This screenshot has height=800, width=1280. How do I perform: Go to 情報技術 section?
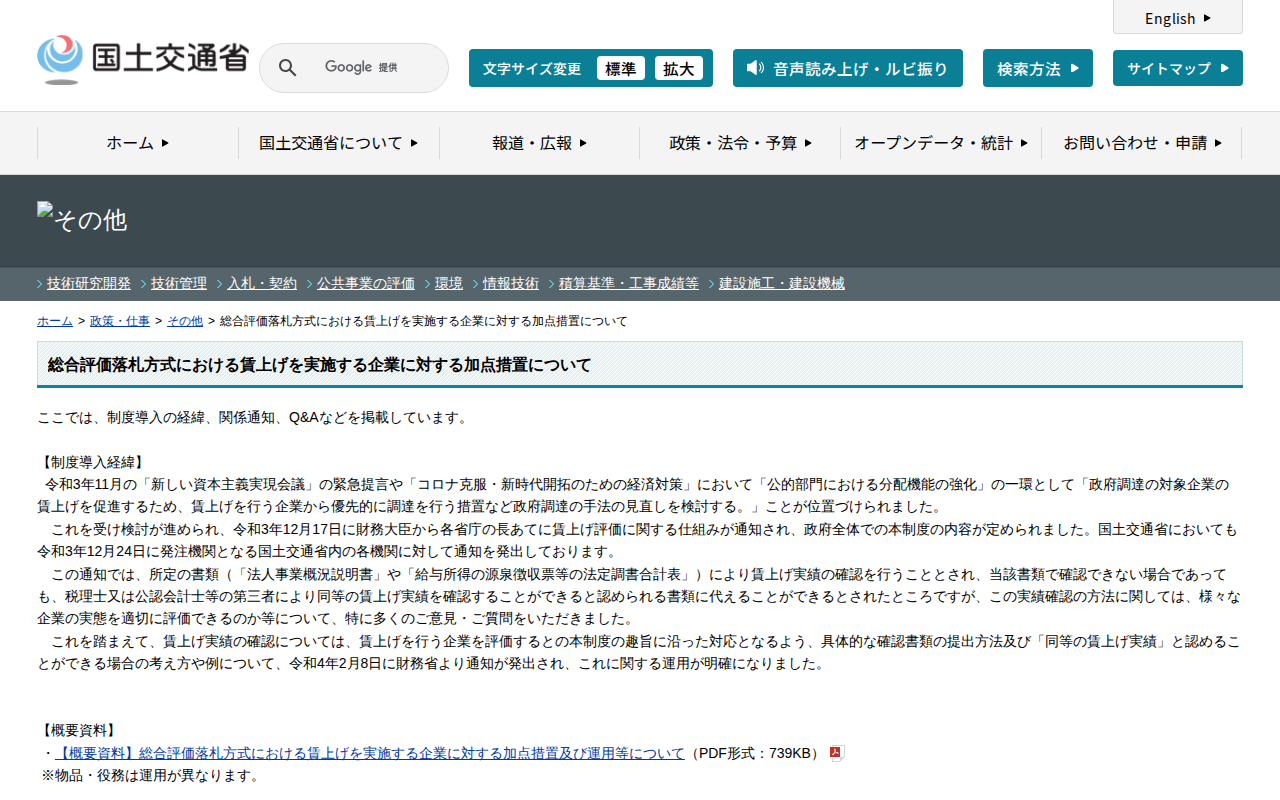pos(511,283)
